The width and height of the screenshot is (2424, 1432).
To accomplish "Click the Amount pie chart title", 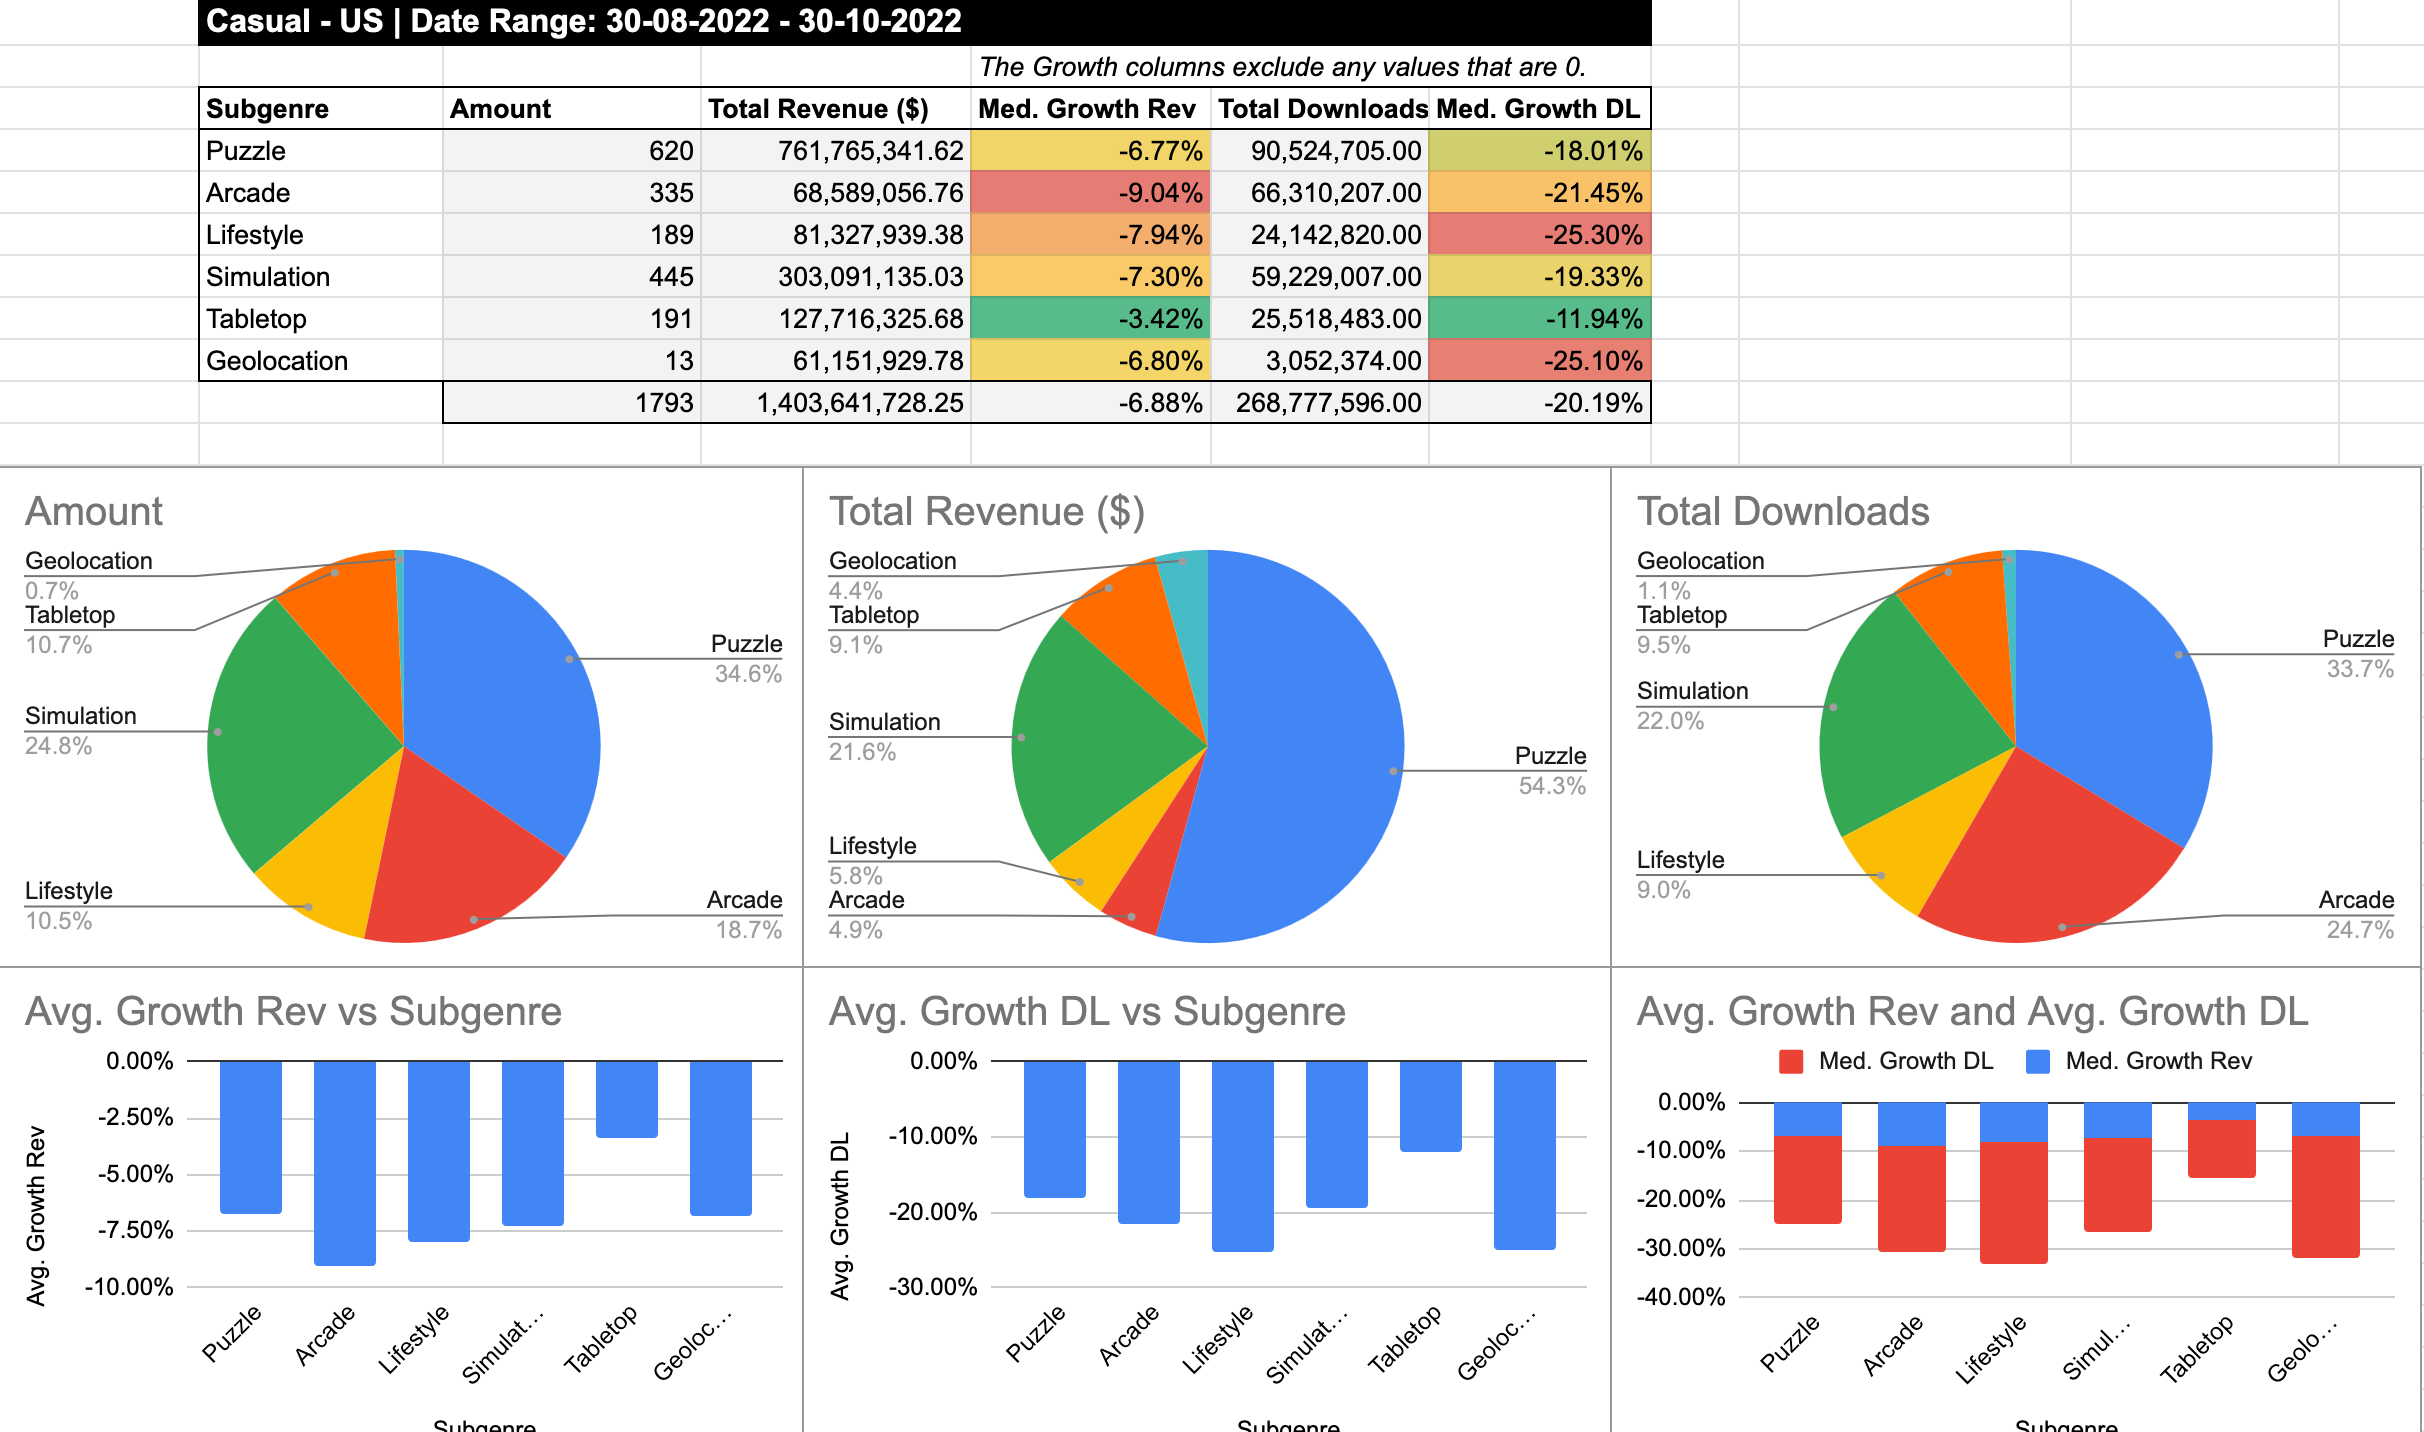I will (94, 511).
